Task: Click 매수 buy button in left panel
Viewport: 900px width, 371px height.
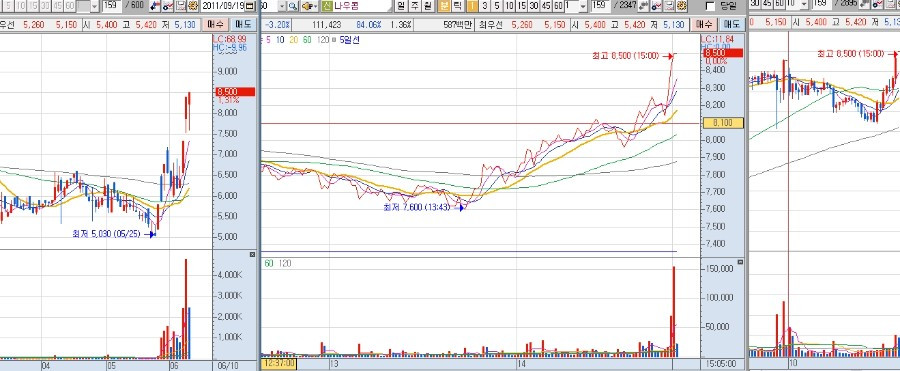Action: tap(215, 25)
